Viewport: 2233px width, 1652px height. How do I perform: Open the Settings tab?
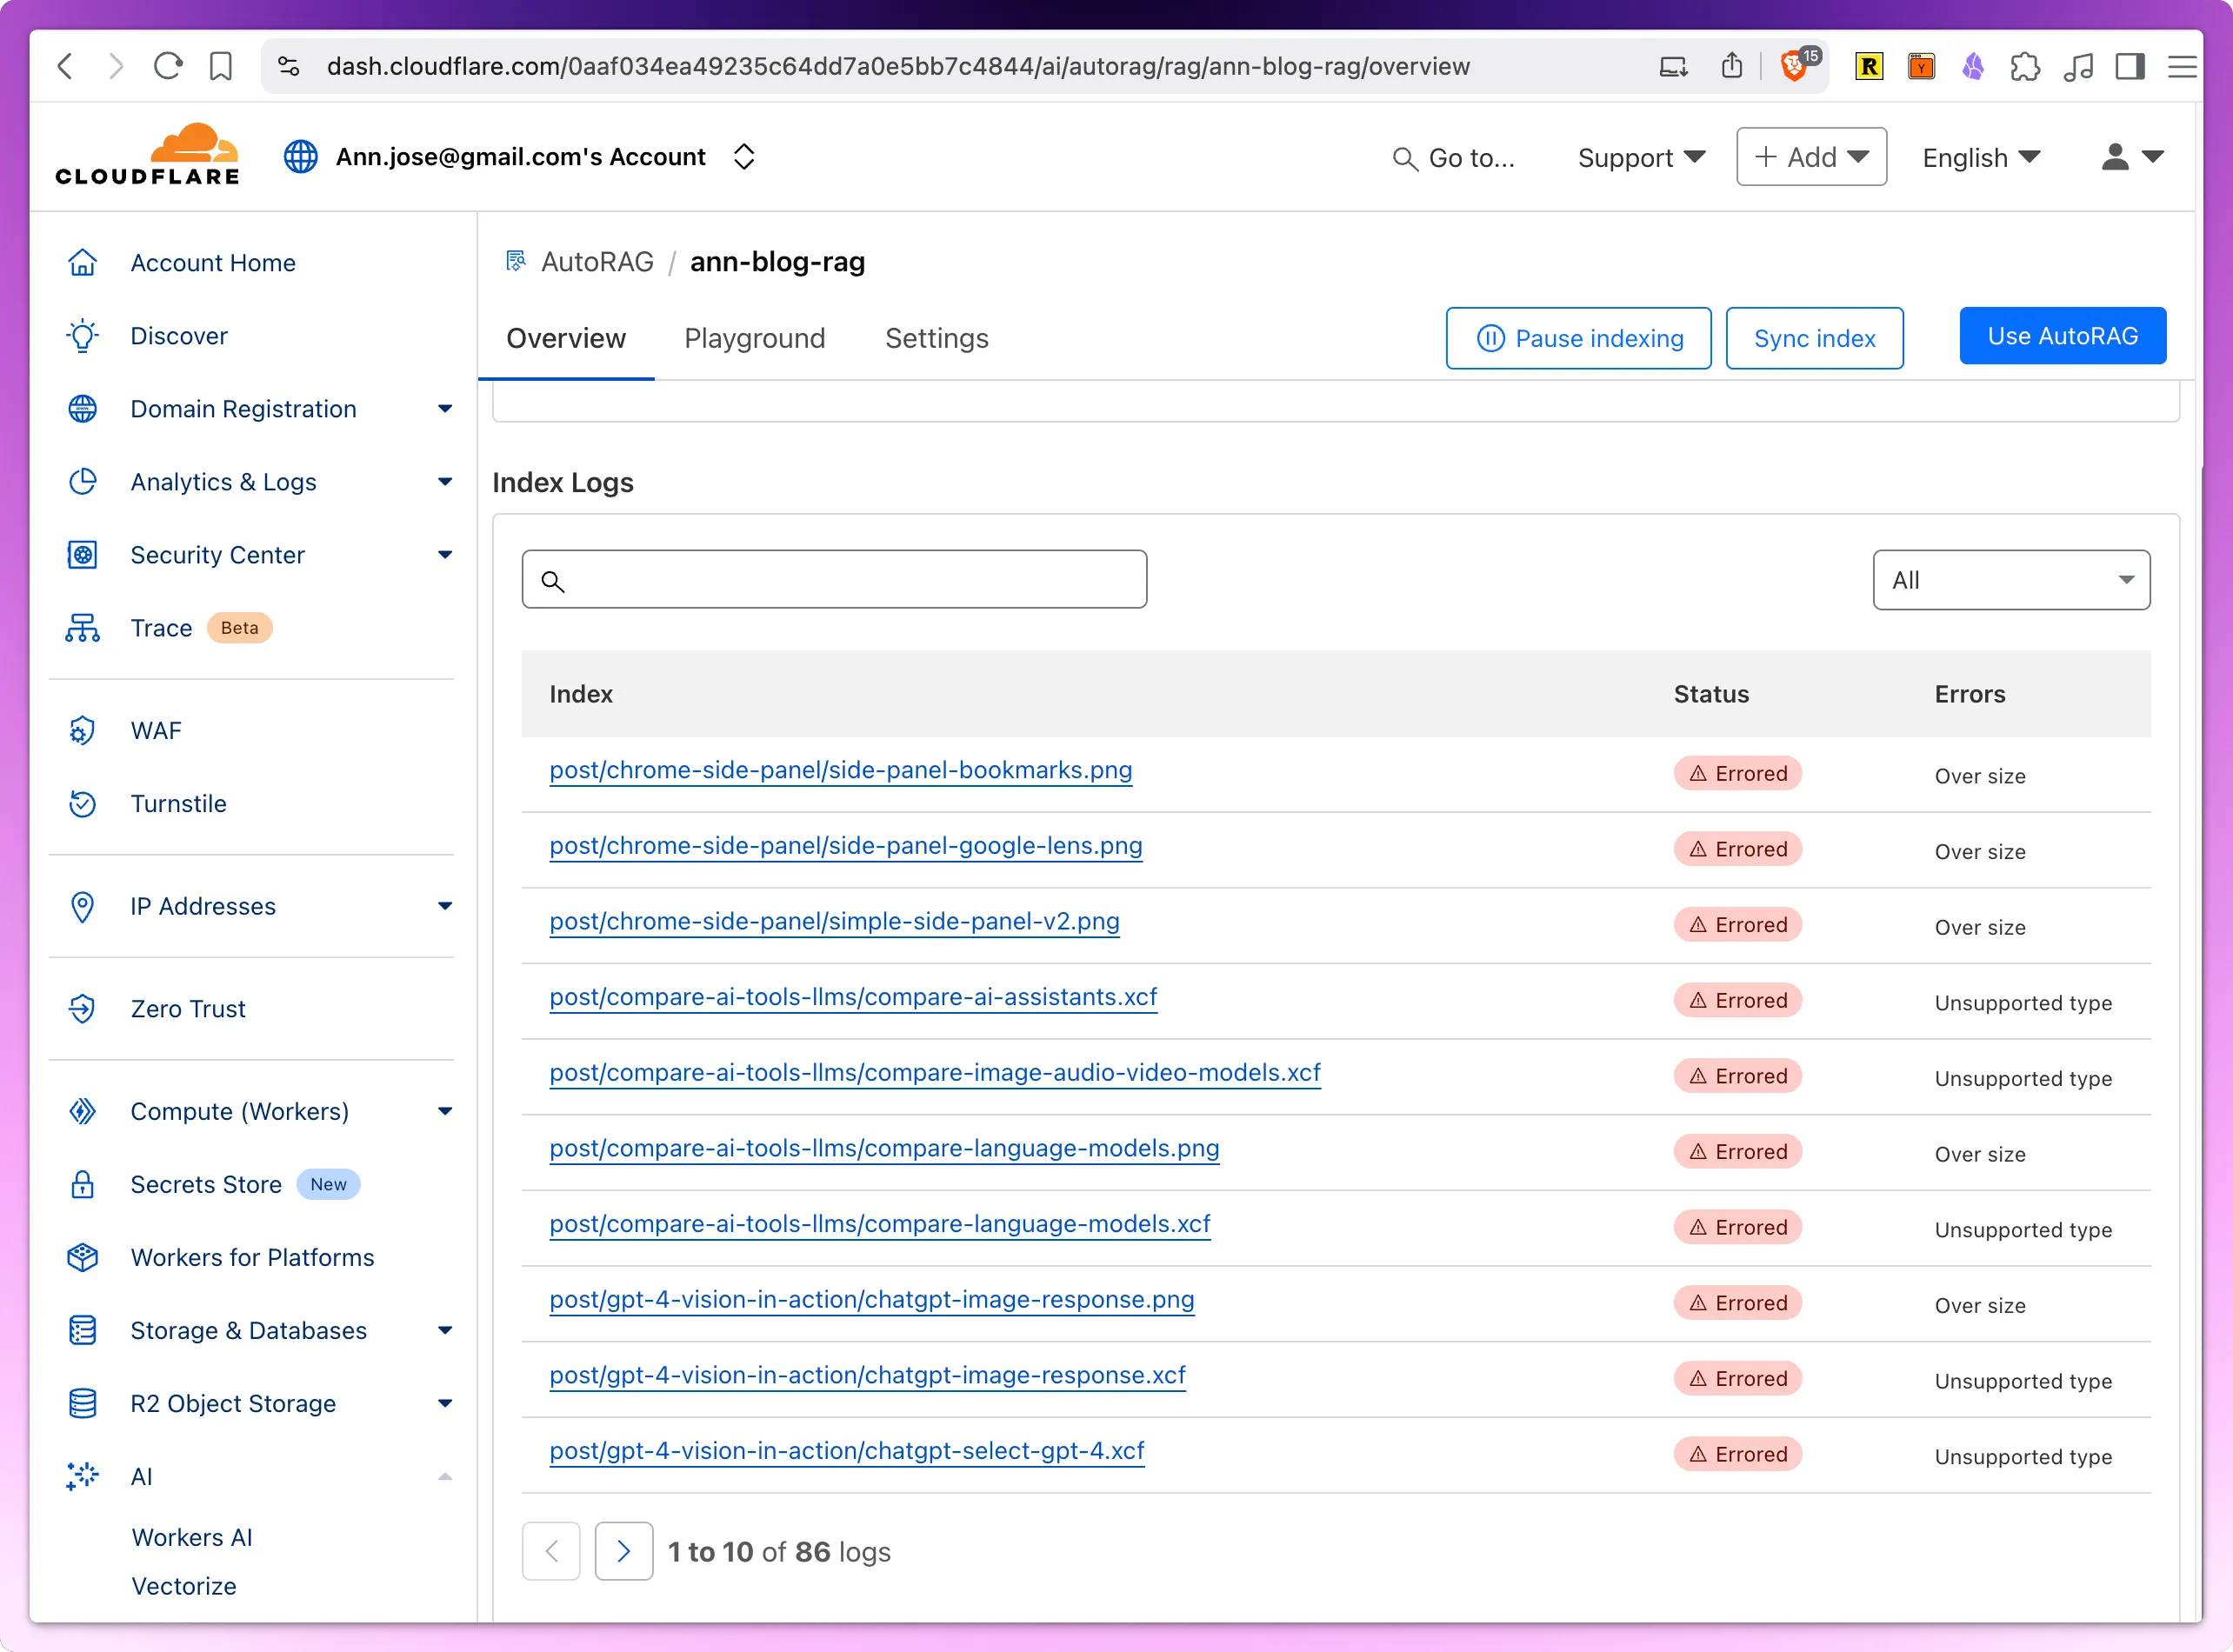[x=937, y=338]
